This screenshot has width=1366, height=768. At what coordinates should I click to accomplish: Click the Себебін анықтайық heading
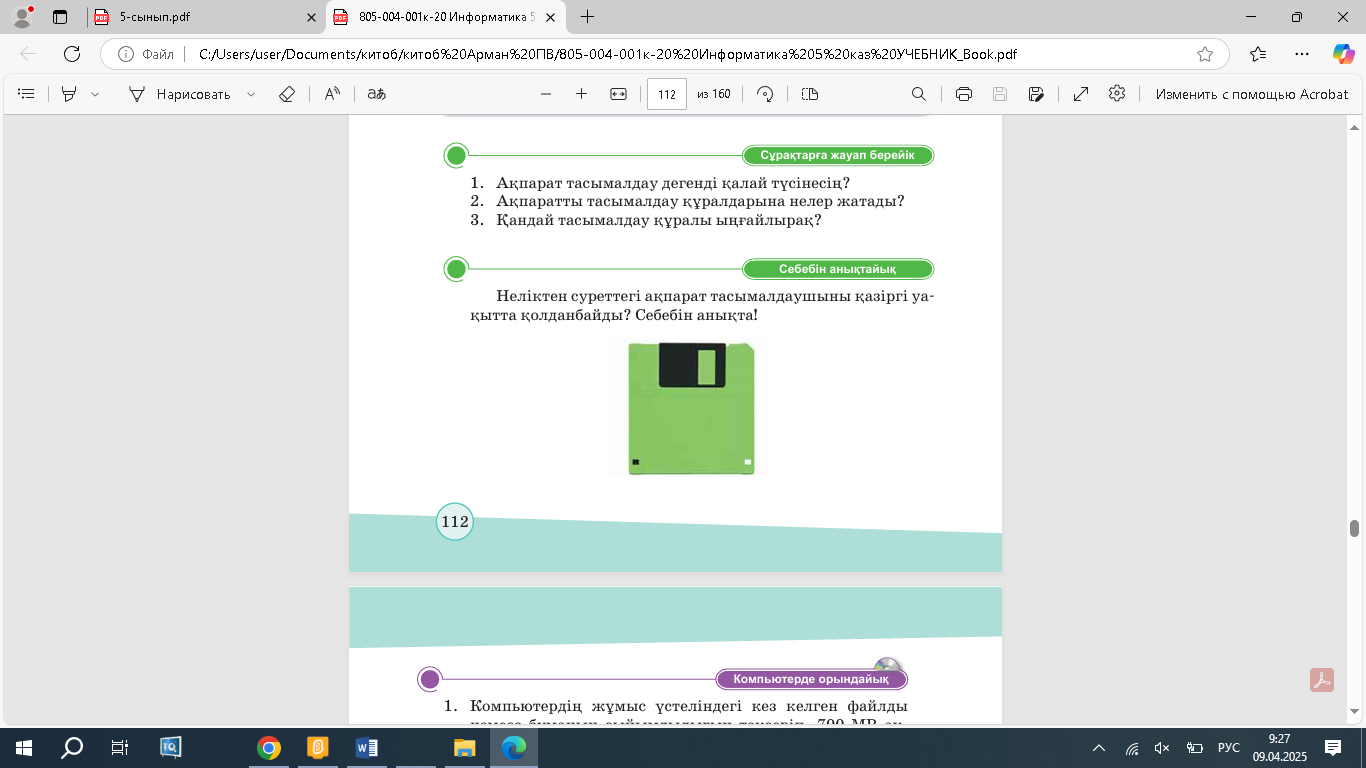(837, 269)
